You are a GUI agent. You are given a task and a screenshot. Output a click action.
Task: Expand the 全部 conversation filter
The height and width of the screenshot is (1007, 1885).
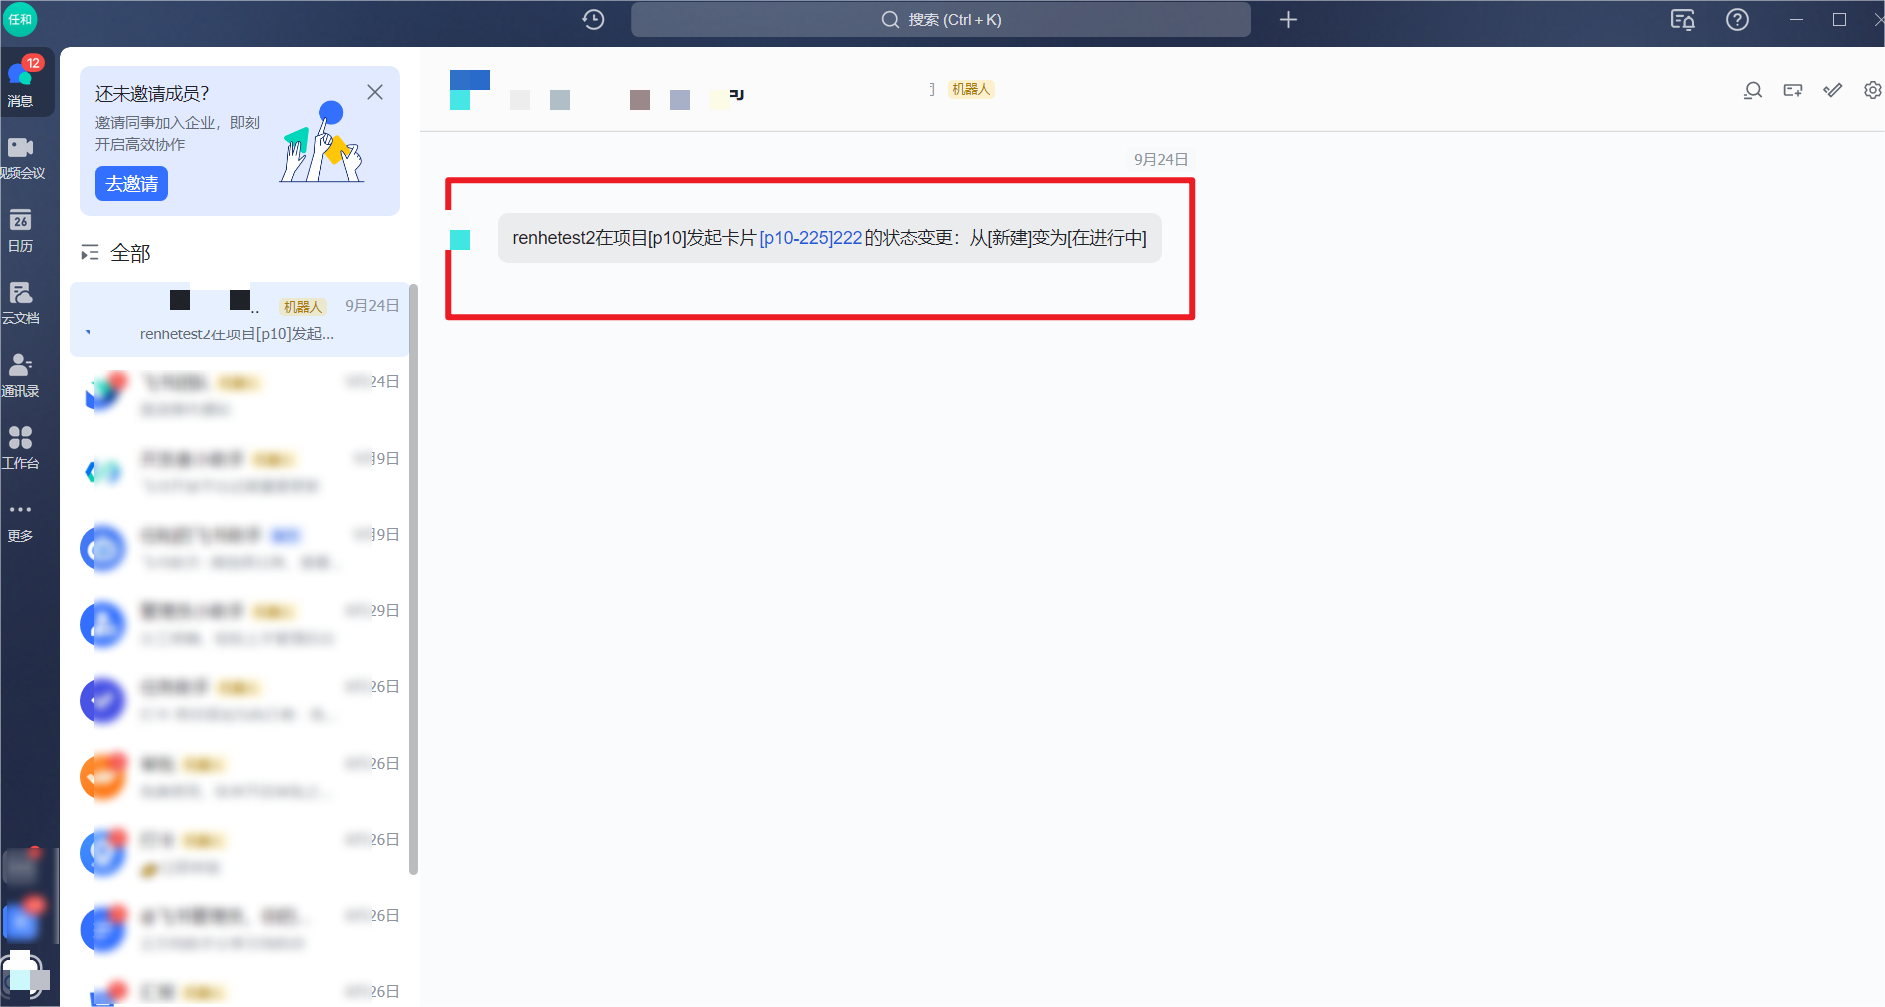click(x=116, y=253)
